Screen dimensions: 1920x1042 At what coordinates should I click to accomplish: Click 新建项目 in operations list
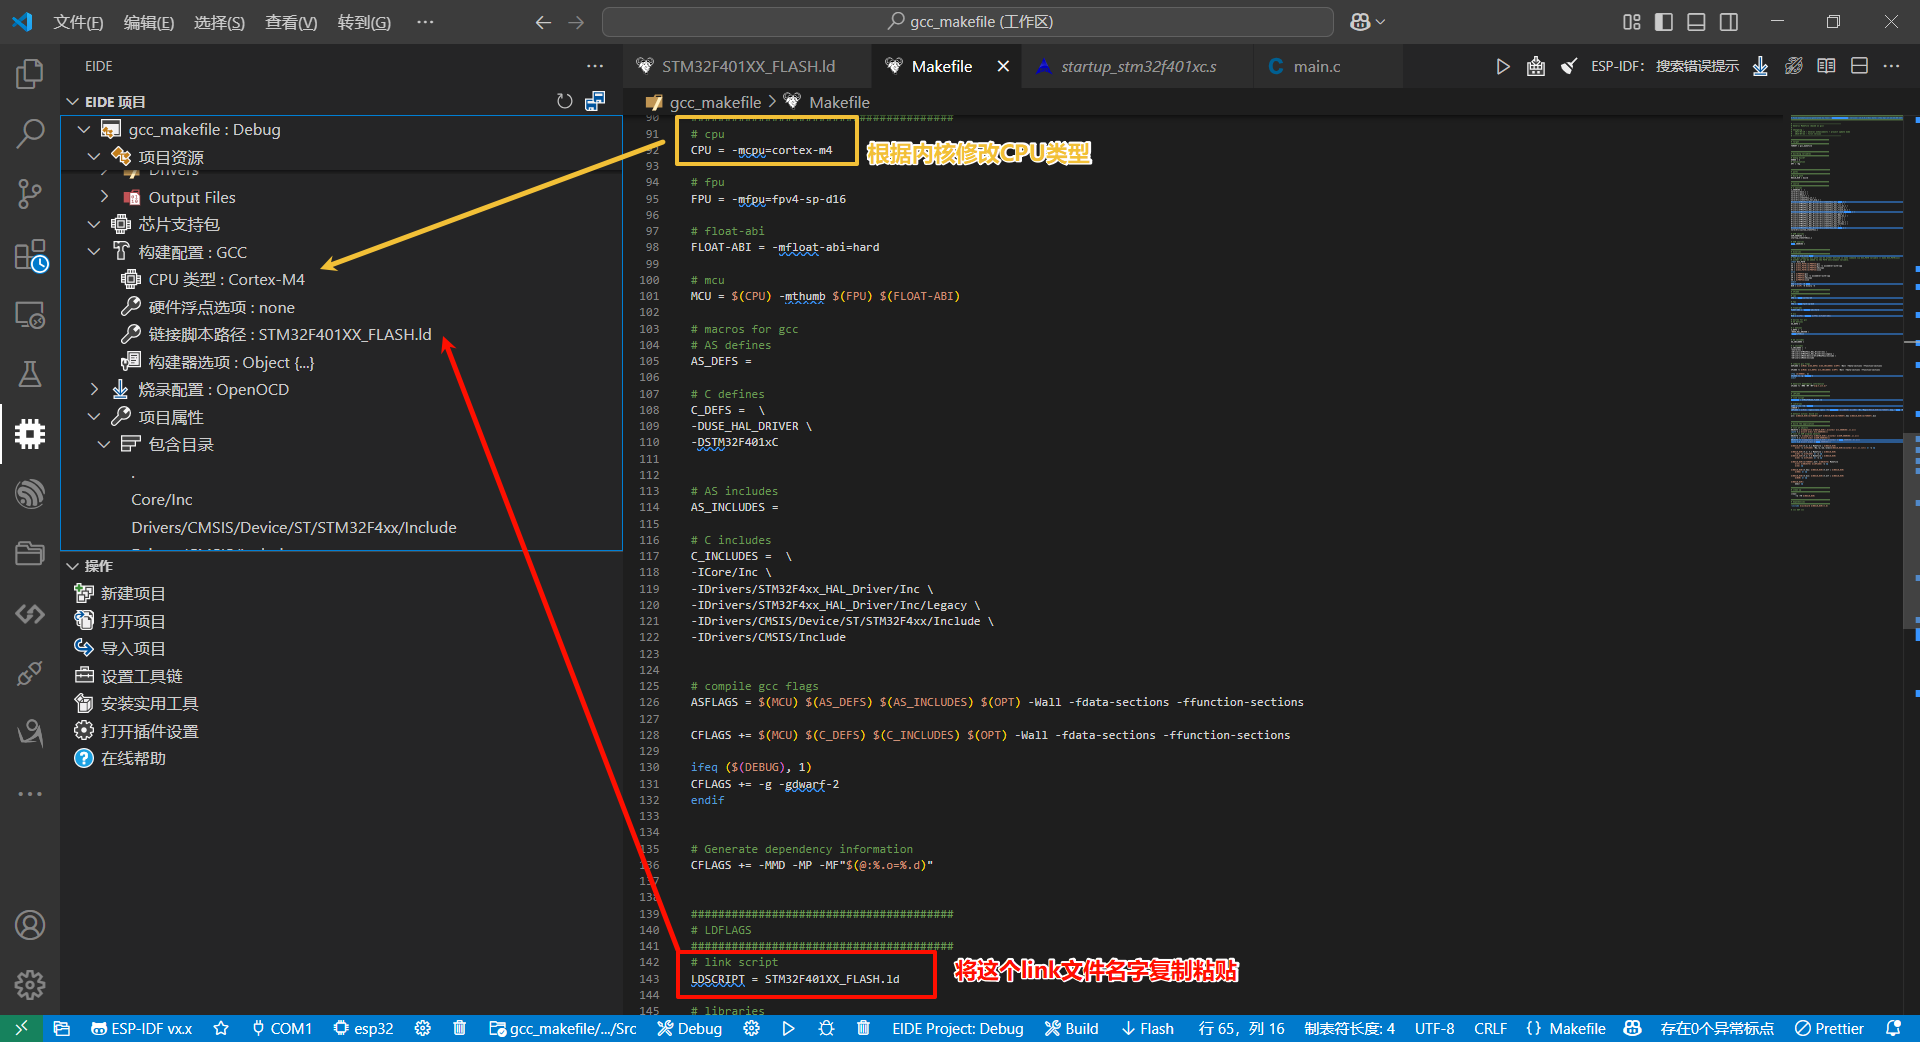(x=132, y=593)
